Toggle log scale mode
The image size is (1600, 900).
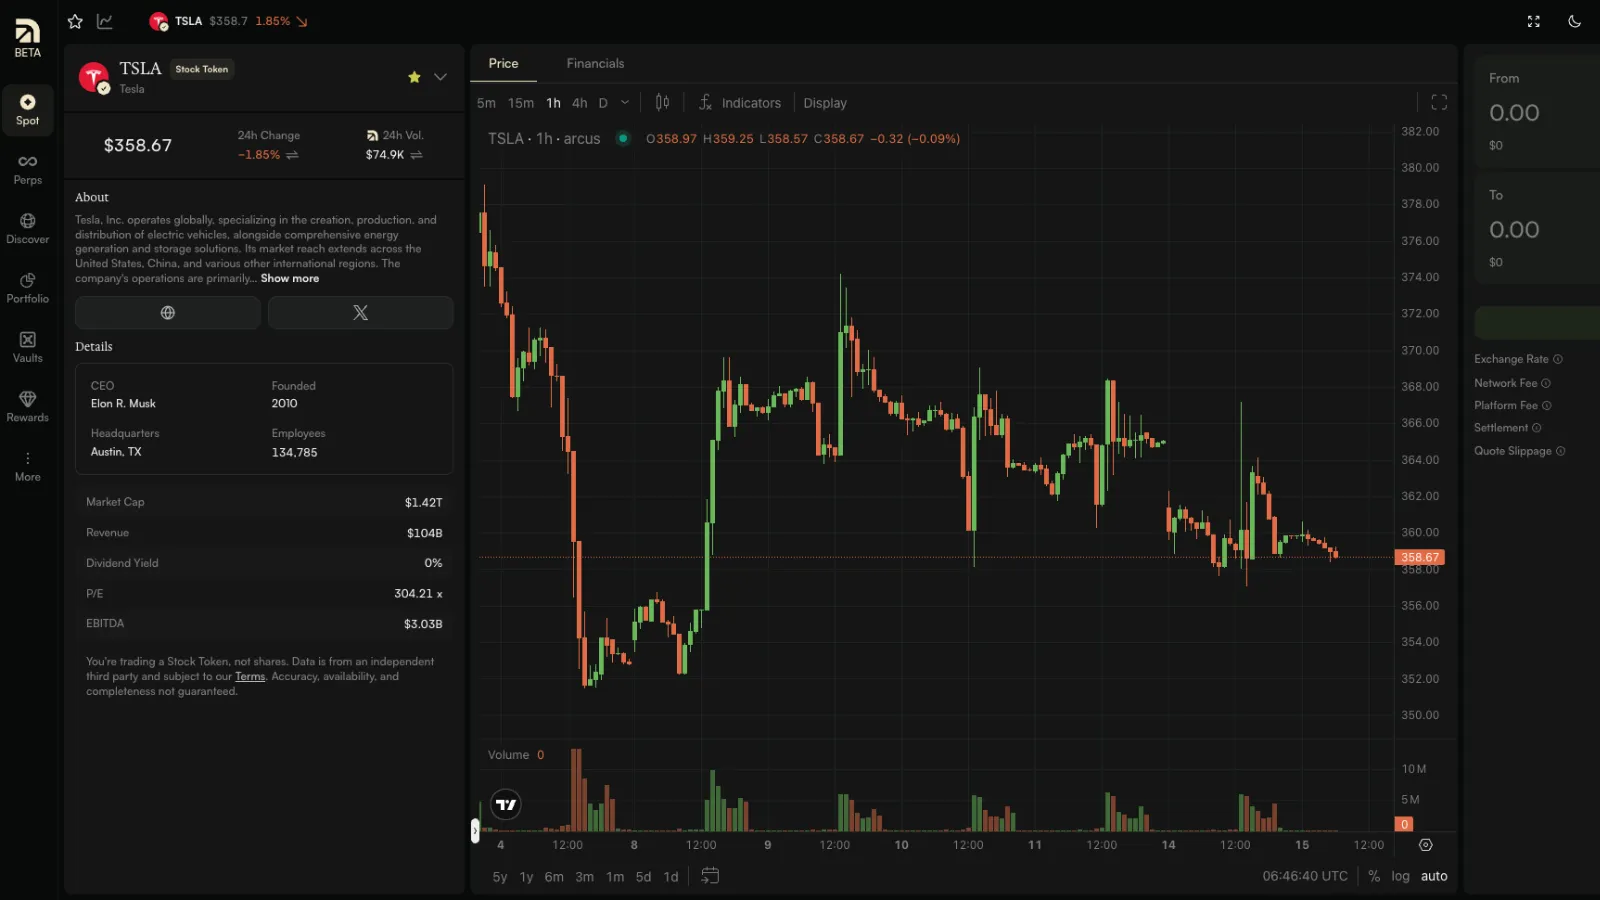coord(1400,876)
